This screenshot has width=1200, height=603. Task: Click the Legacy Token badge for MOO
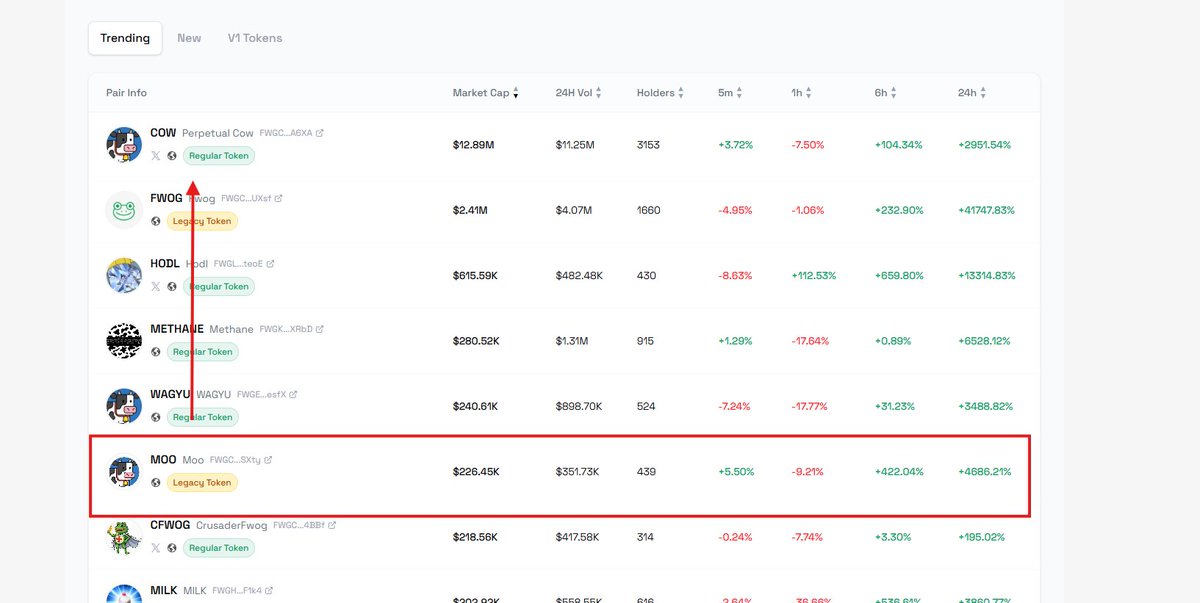pyautogui.click(x=202, y=482)
